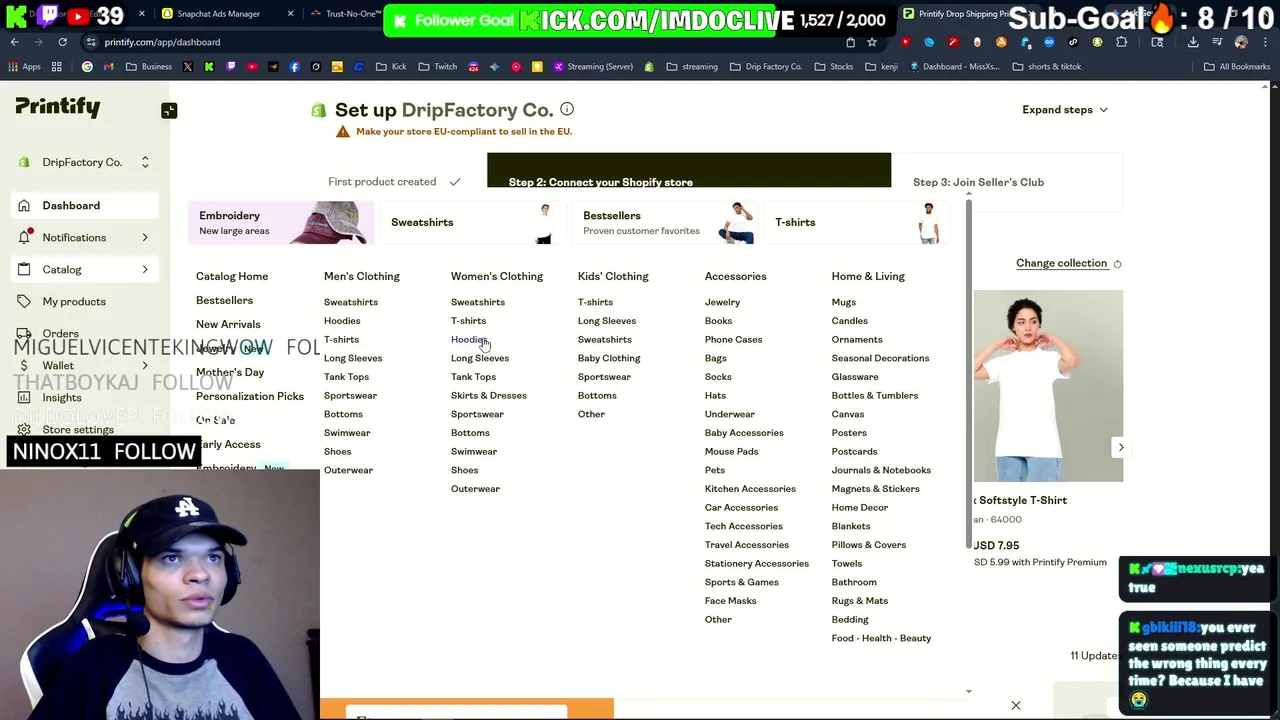This screenshot has height=720, width=1280.
Task: Open the DripFactory Co. store switcher
Action: coord(84,162)
